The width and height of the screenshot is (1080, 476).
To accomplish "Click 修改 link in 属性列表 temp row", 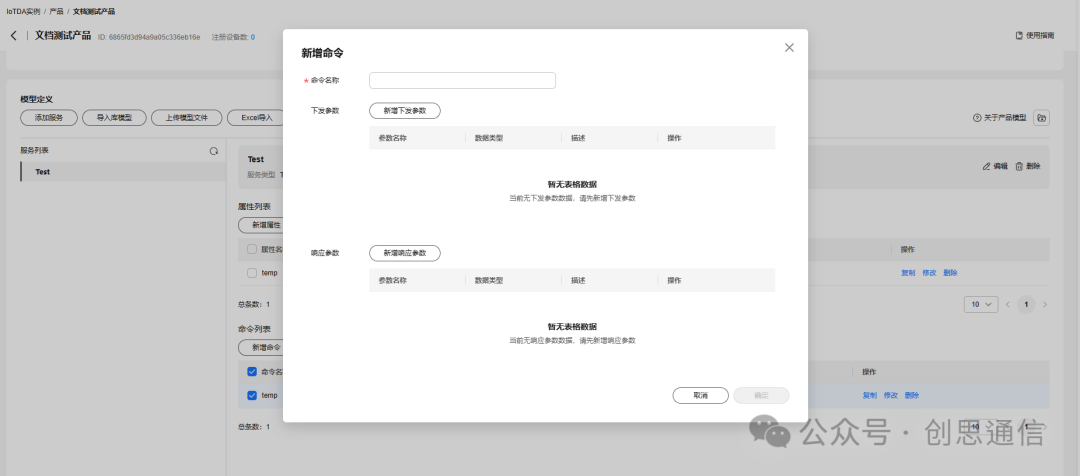I will (929, 273).
